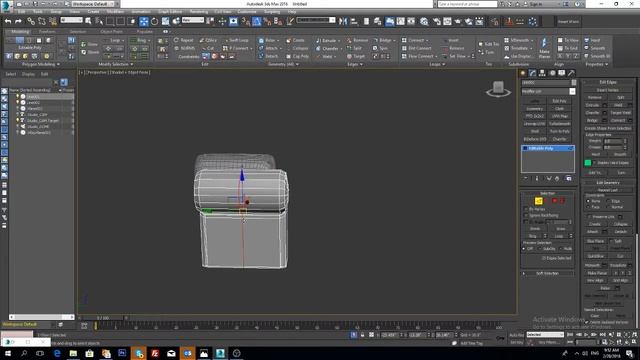Image resolution: width=640 pixels, height=360 pixels.
Task: Click the Slice Plane button
Action: click(x=595, y=241)
